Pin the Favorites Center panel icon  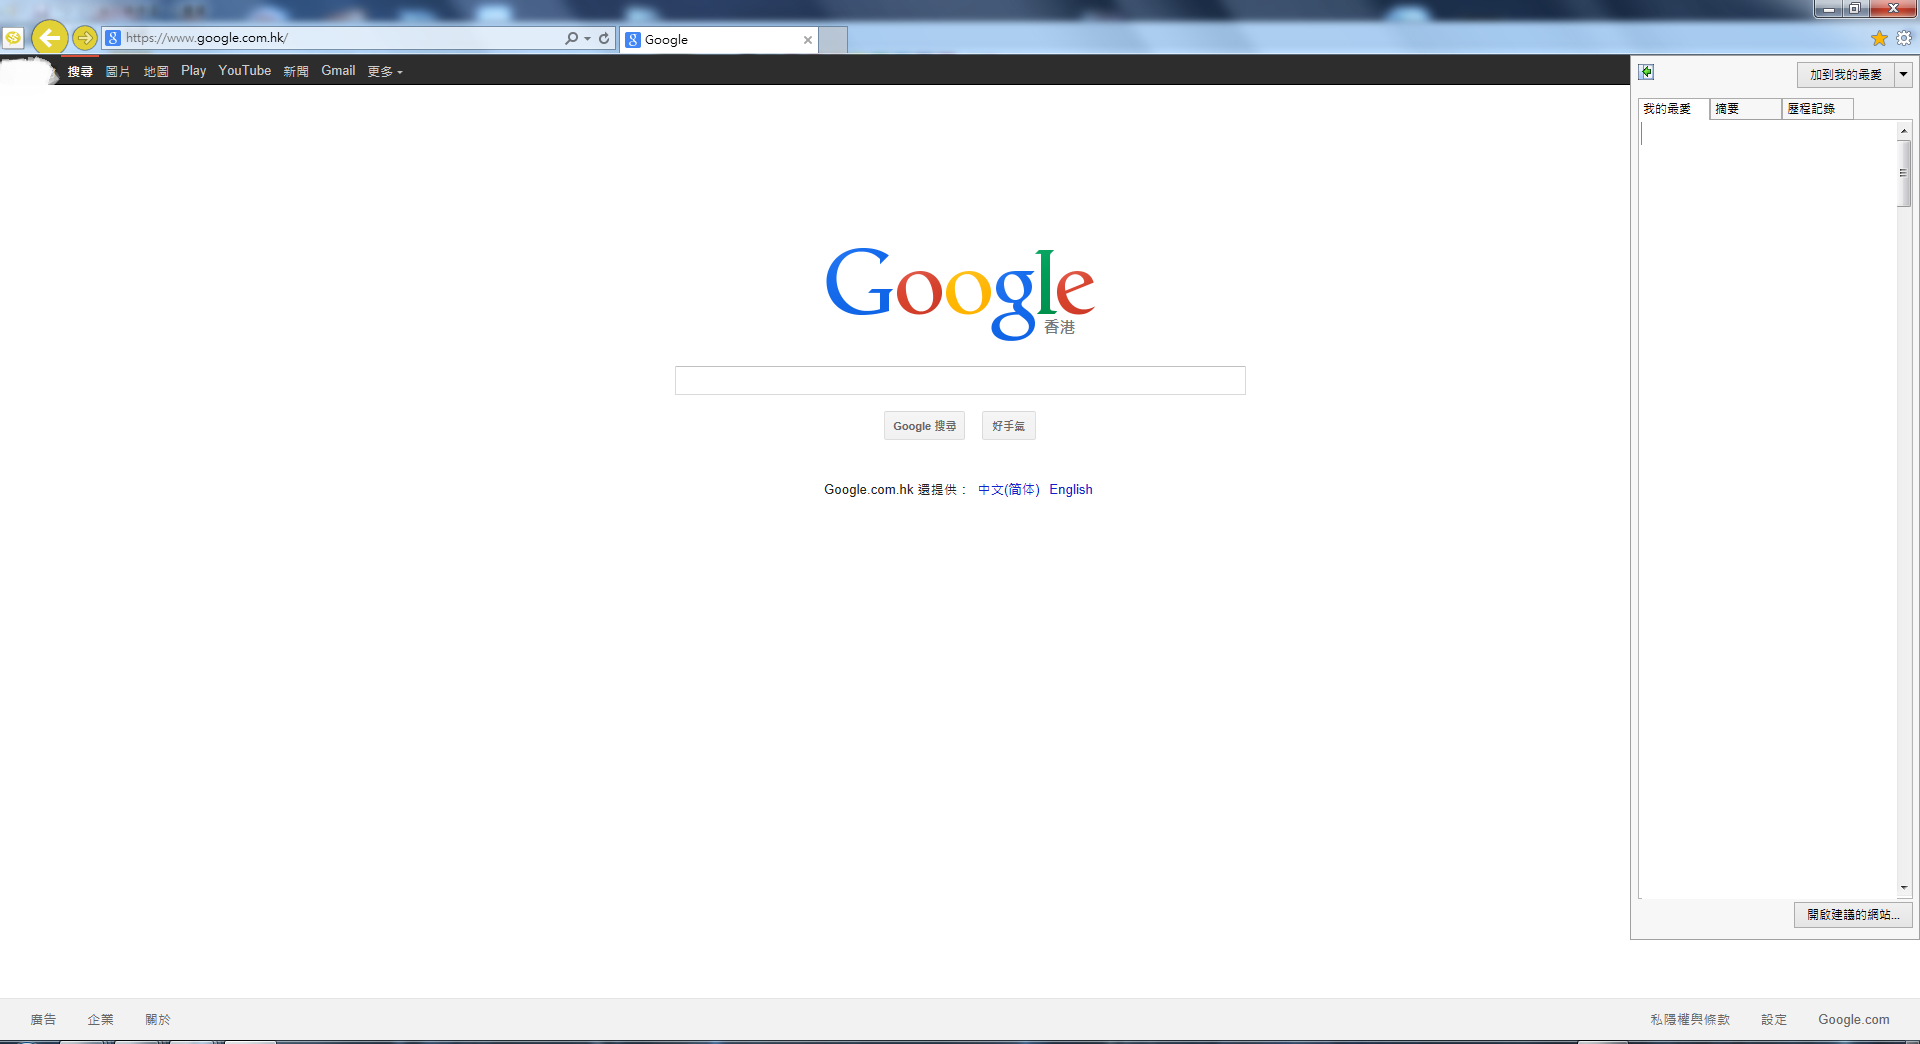tap(1646, 72)
